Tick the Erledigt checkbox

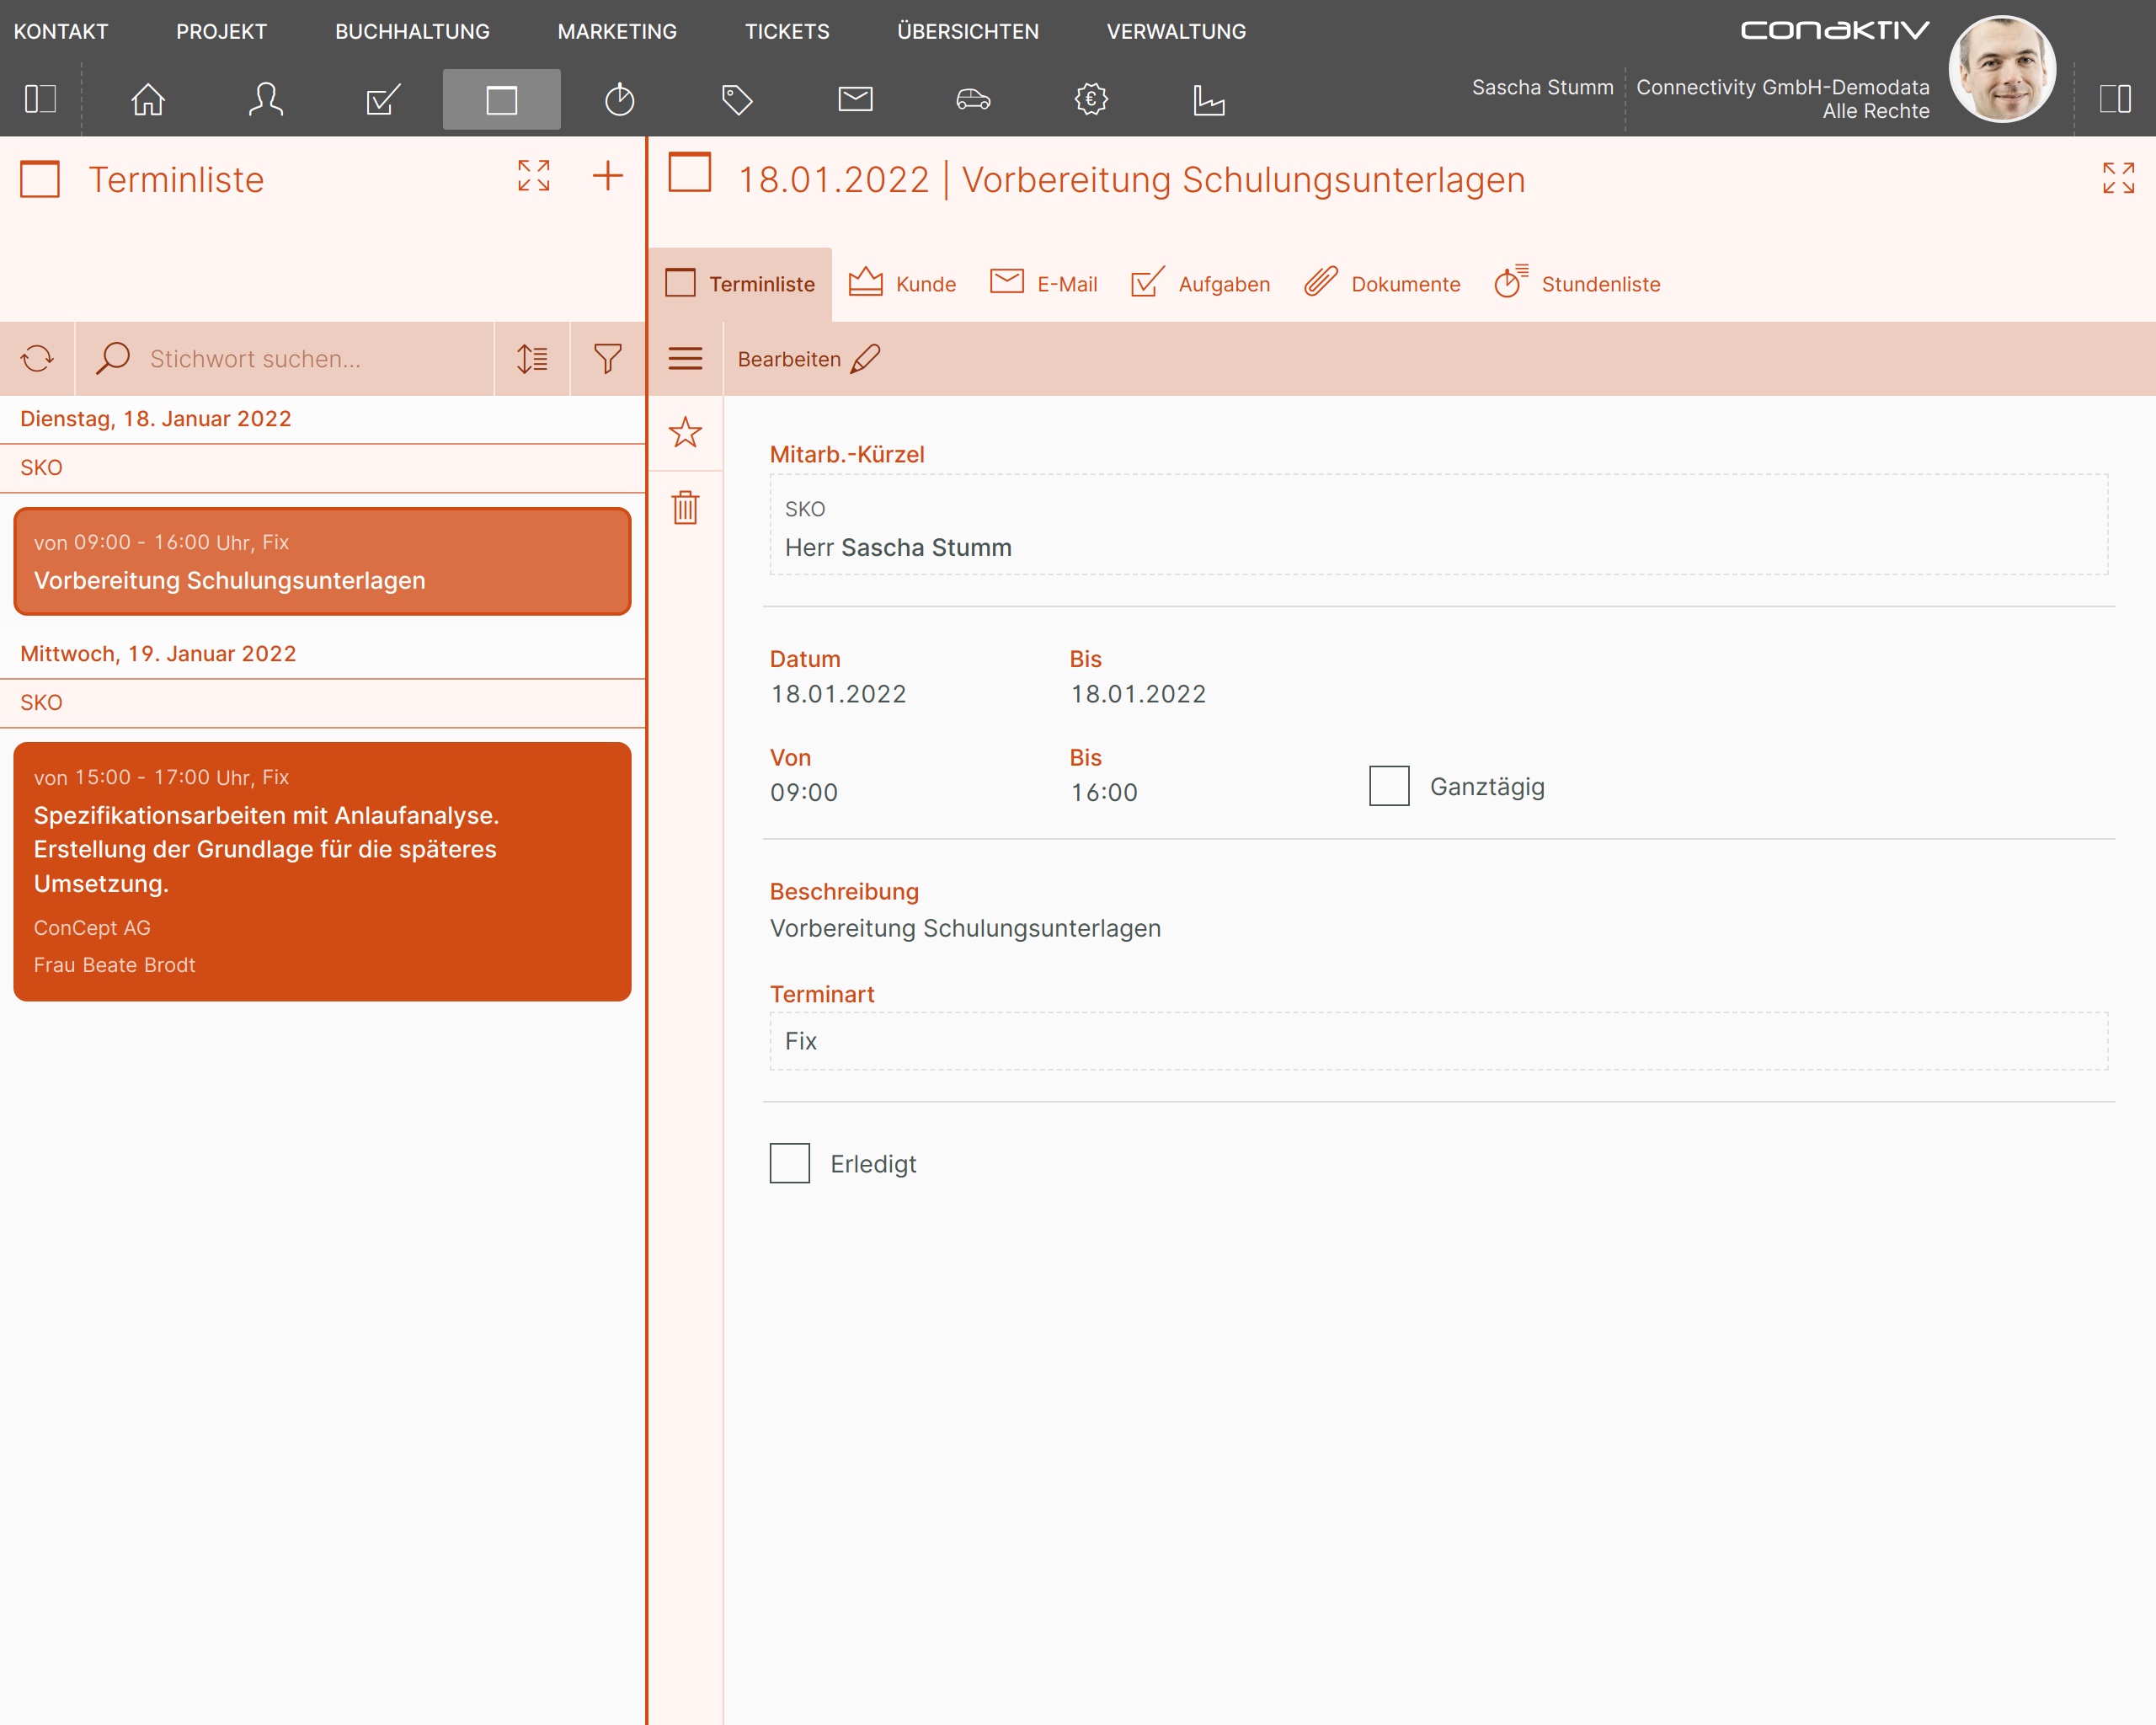click(x=790, y=1163)
